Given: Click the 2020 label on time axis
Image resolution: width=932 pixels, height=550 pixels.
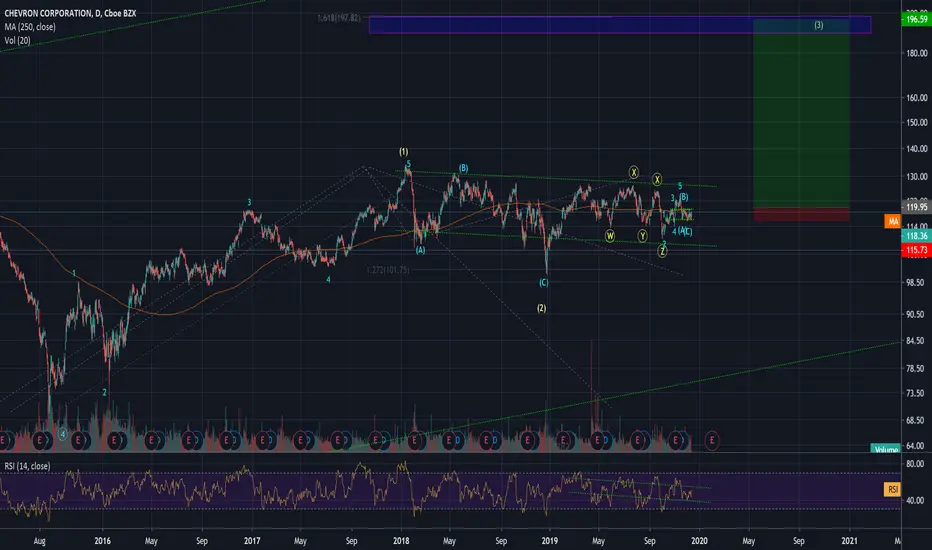Looking at the screenshot, I should point(699,541).
